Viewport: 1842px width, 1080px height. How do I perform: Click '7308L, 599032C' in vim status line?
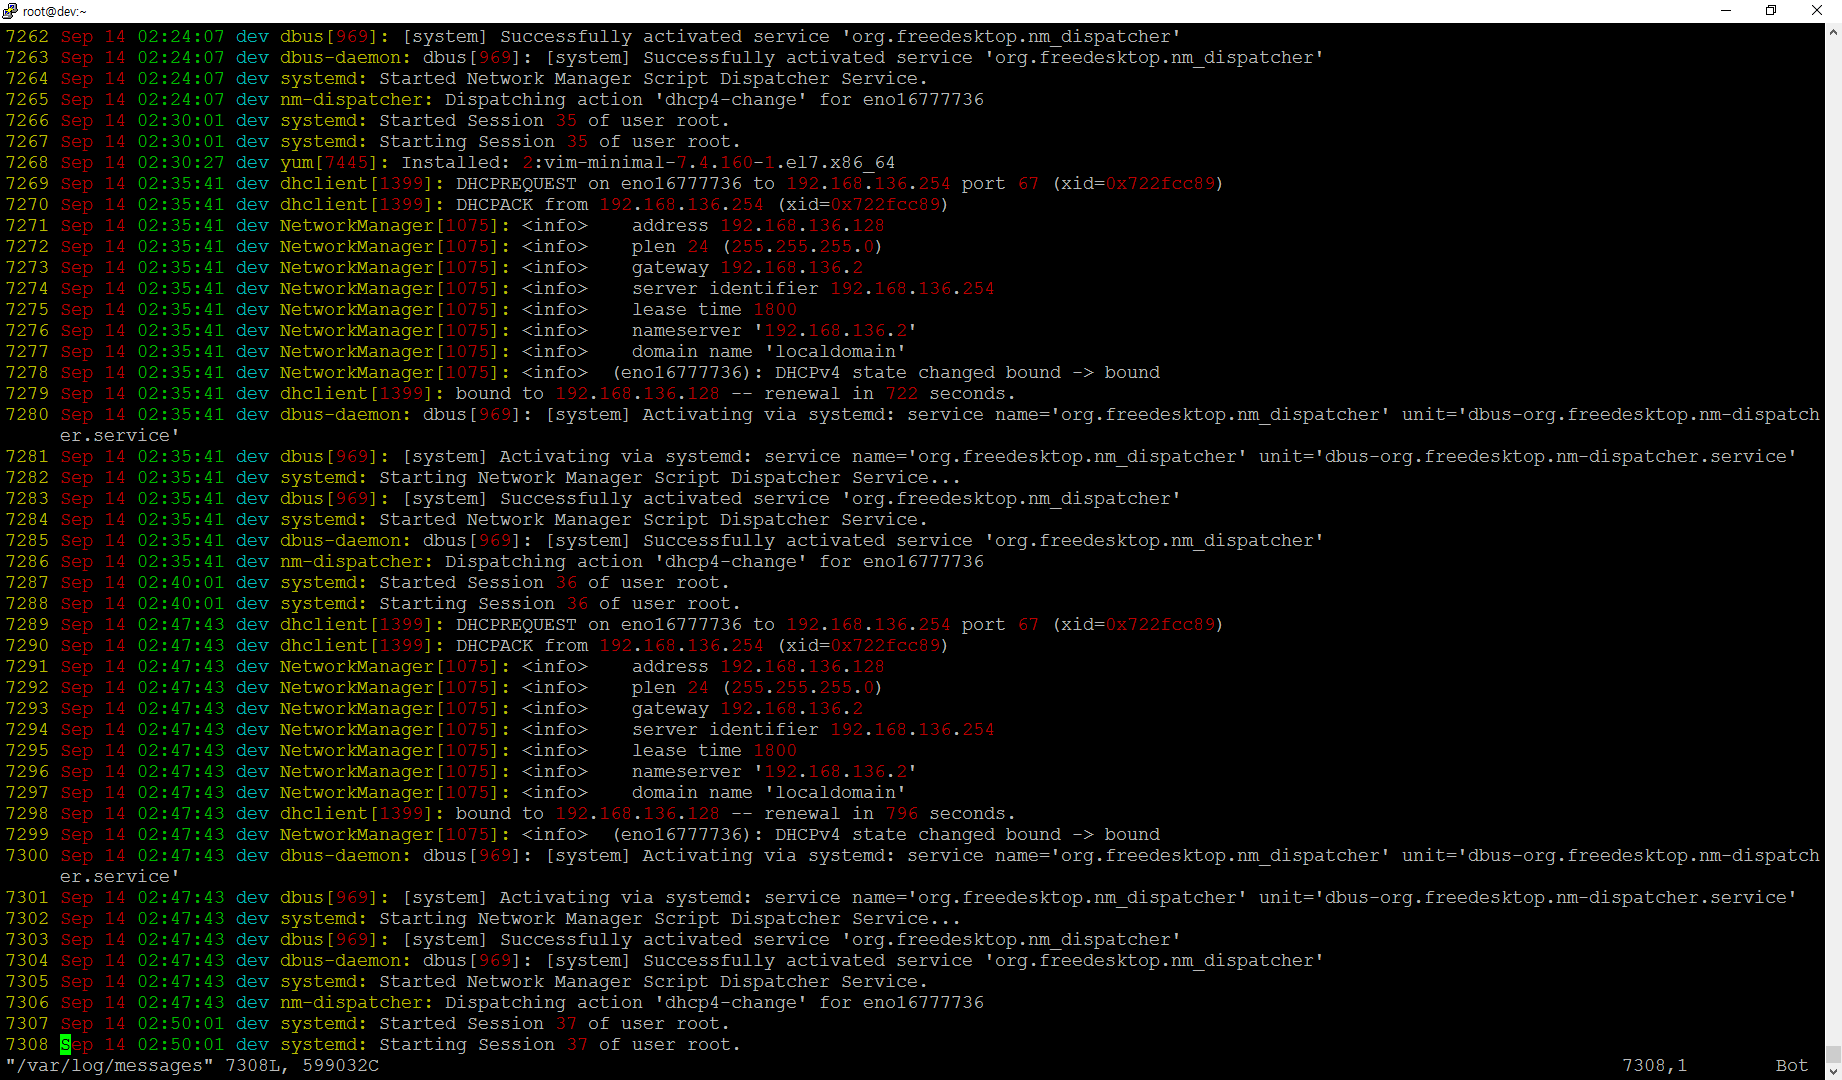tap(302, 1066)
